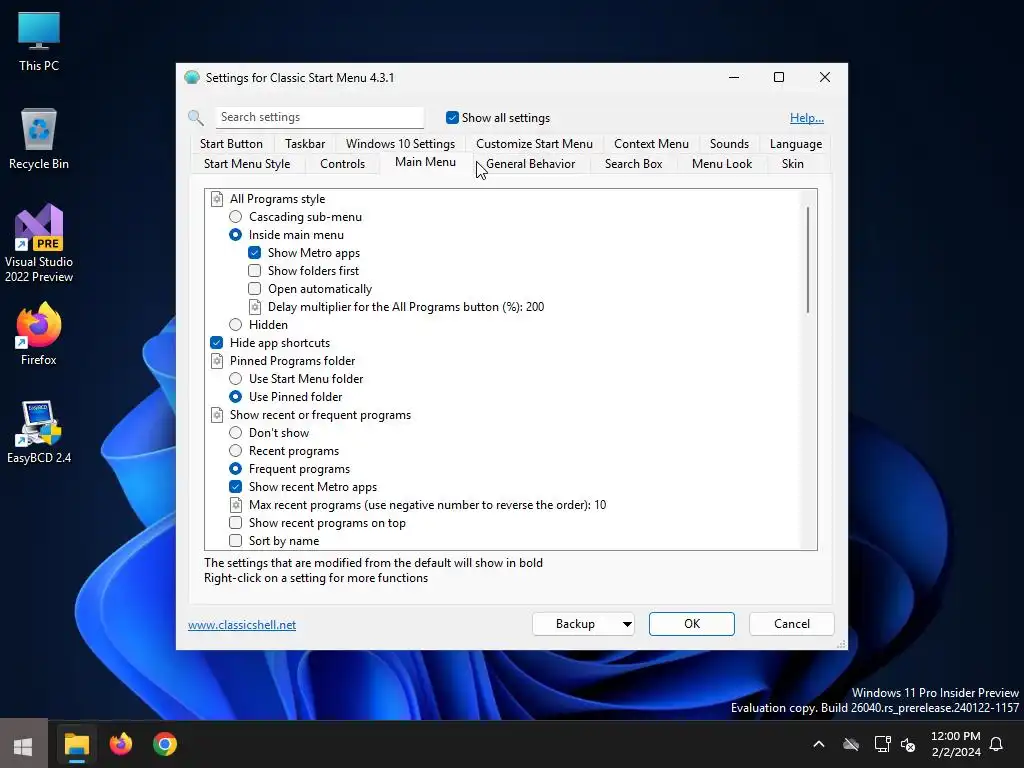Click the muted volume tray icon
This screenshot has width=1024, height=768.
tap(908, 744)
